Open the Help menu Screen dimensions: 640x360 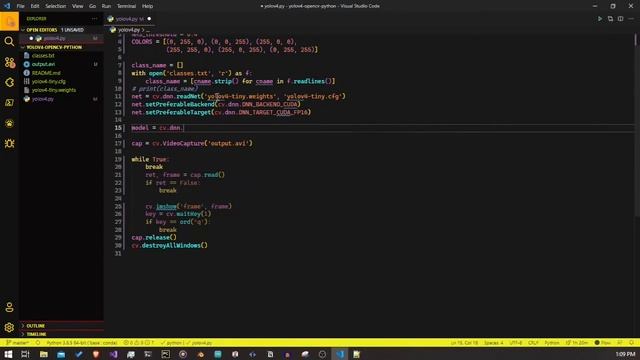point(147,6)
